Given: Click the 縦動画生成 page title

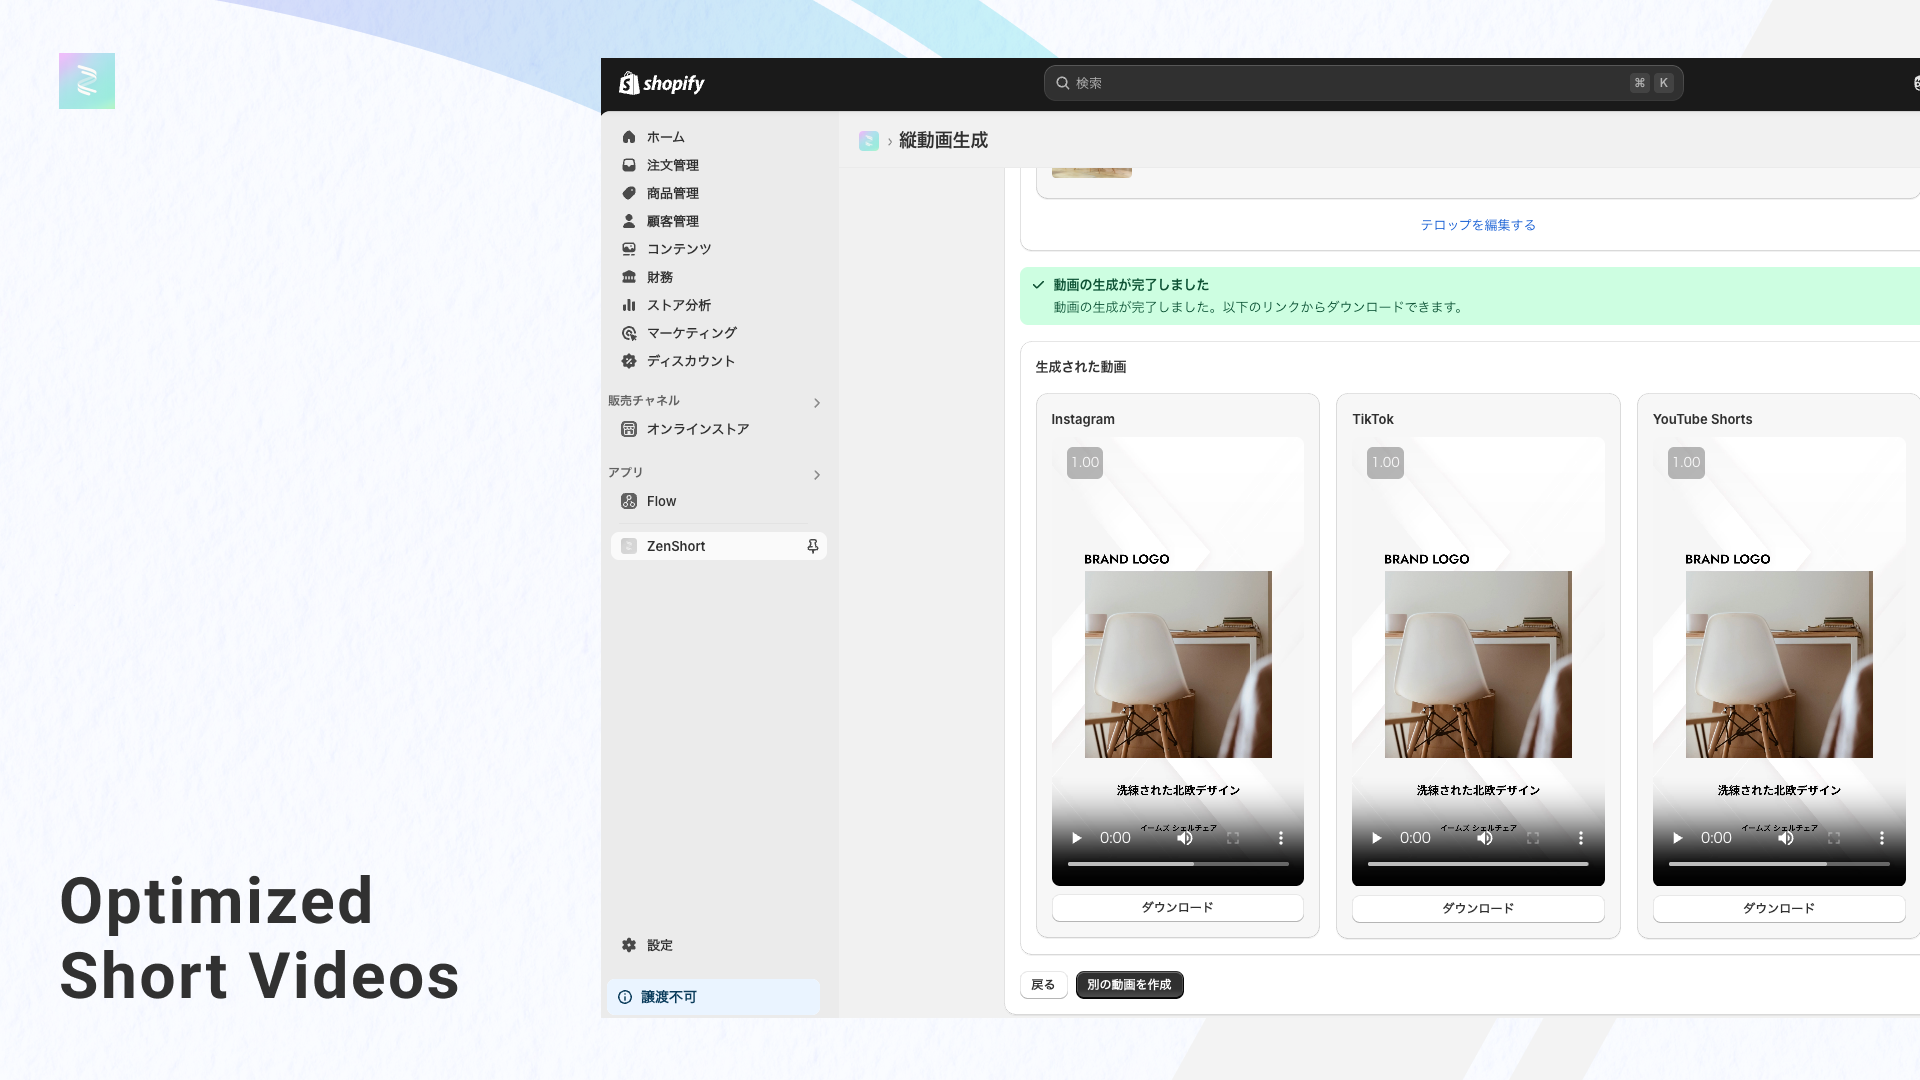Looking at the screenshot, I should (x=943, y=141).
